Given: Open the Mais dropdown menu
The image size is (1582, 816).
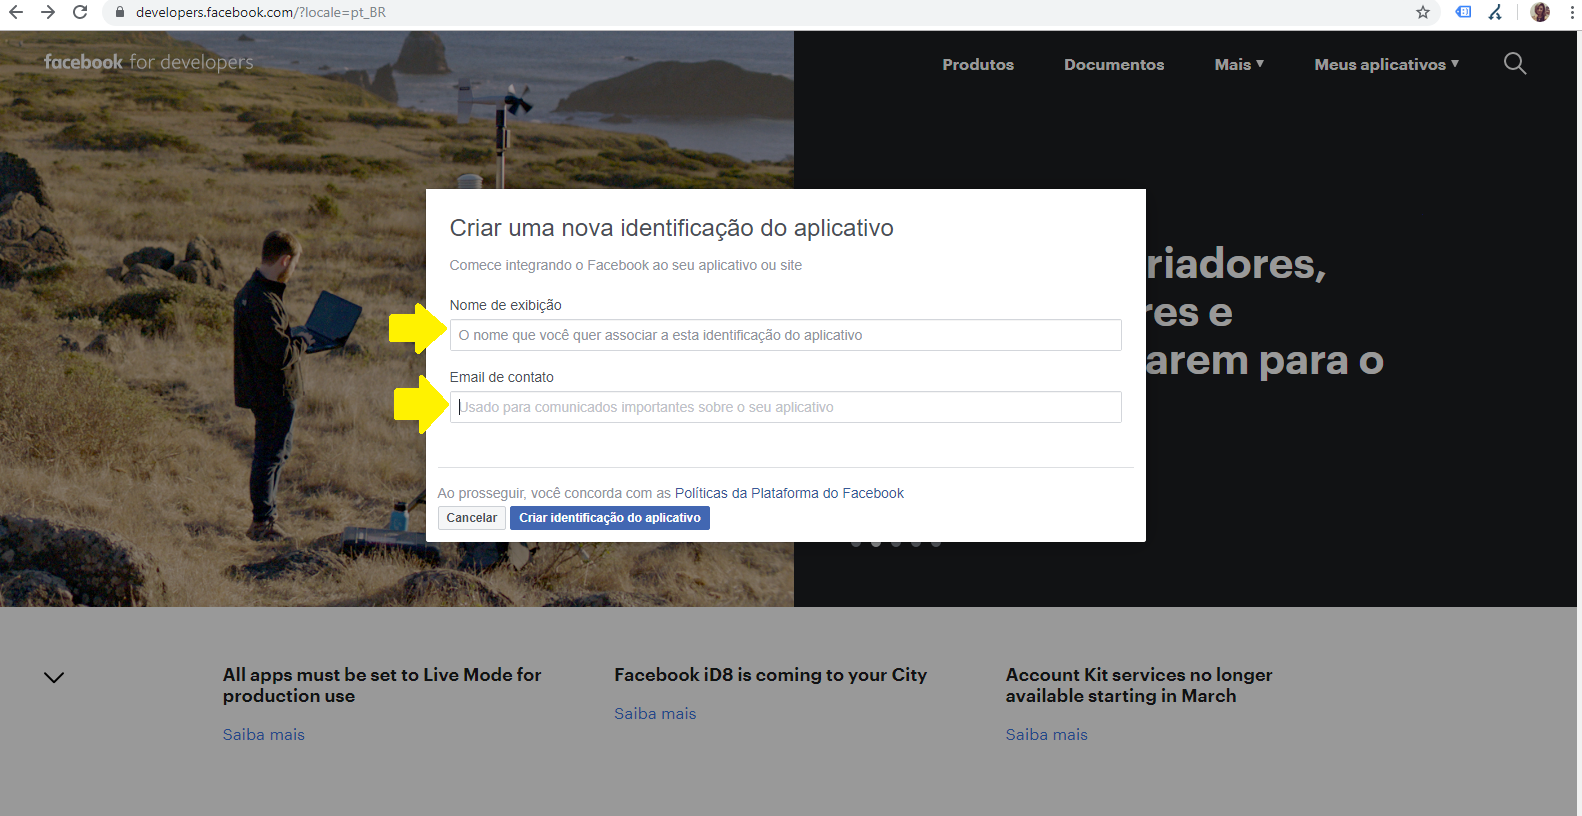Looking at the screenshot, I should (1239, 64).
